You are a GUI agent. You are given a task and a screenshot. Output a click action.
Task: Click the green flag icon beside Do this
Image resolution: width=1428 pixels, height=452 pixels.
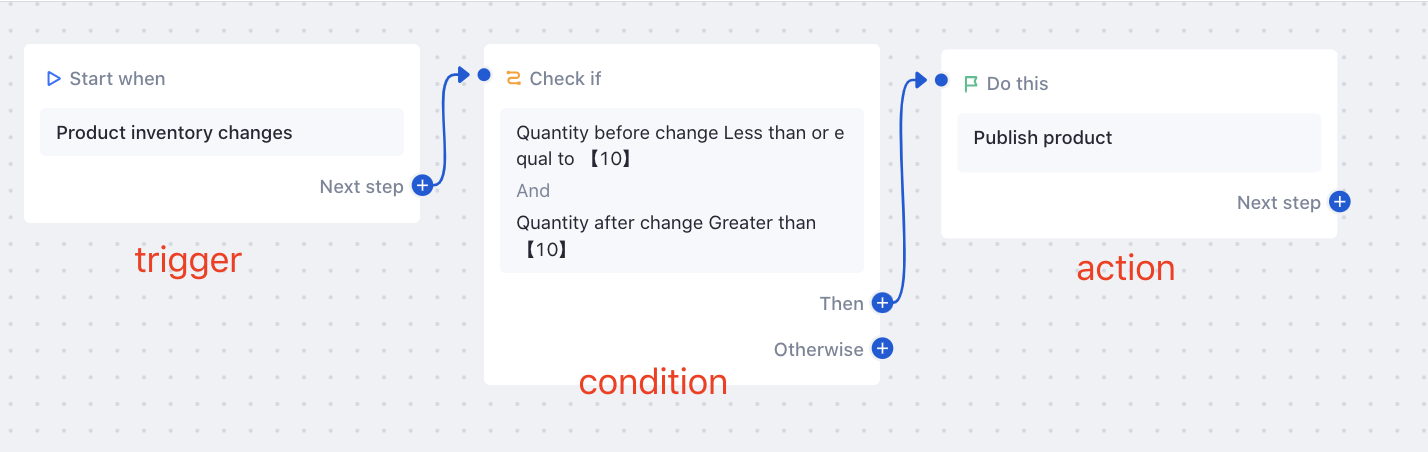(x=971, y=84)
